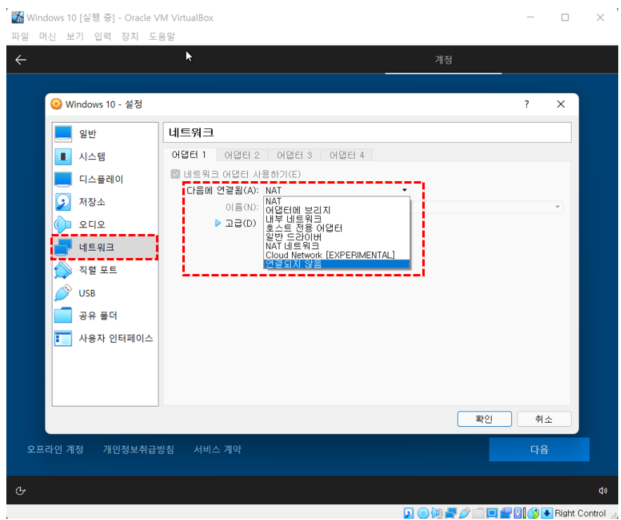Click the 개인정보취급방침 link
This screenshot has width=621, height=520.
point(139,450)
